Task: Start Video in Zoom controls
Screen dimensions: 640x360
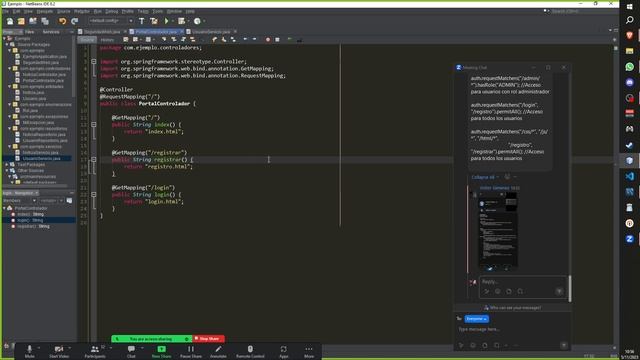Action: (x=59, y=351)
